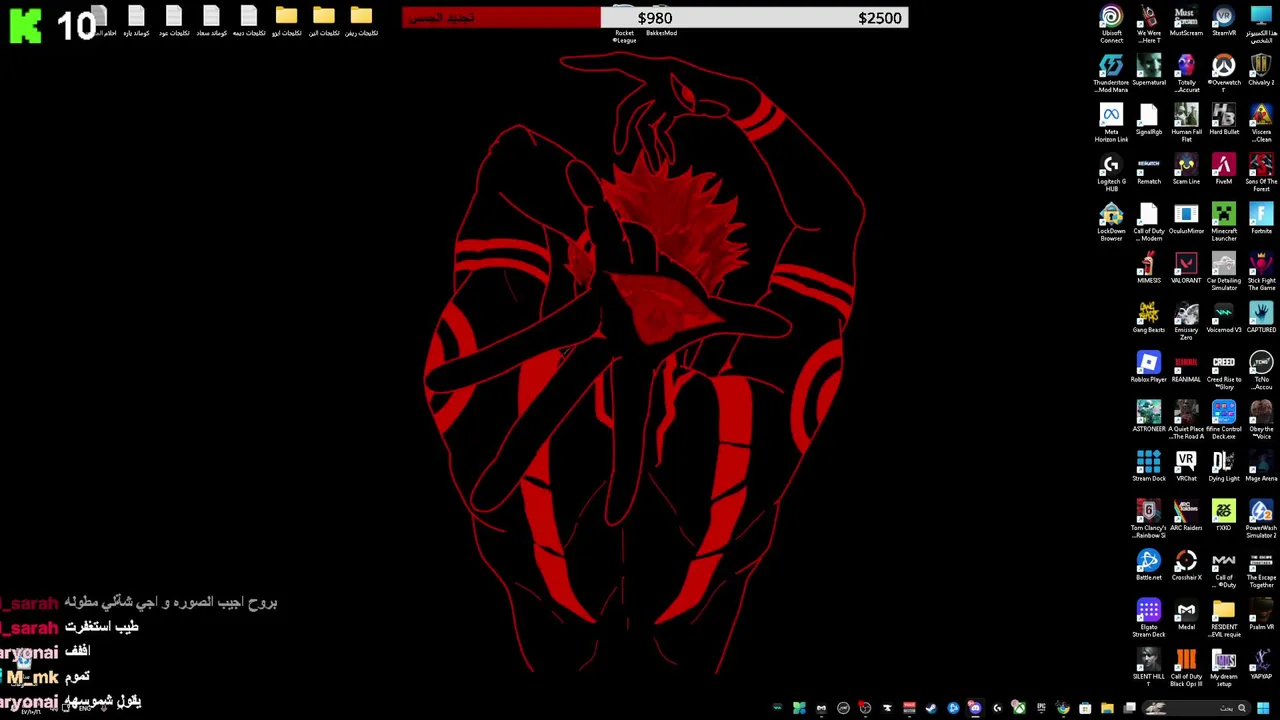Open the OculusMirror desktop icon
This screenshot has width=1280, height=720.
pyautogui.click(x=1186, y=219)
